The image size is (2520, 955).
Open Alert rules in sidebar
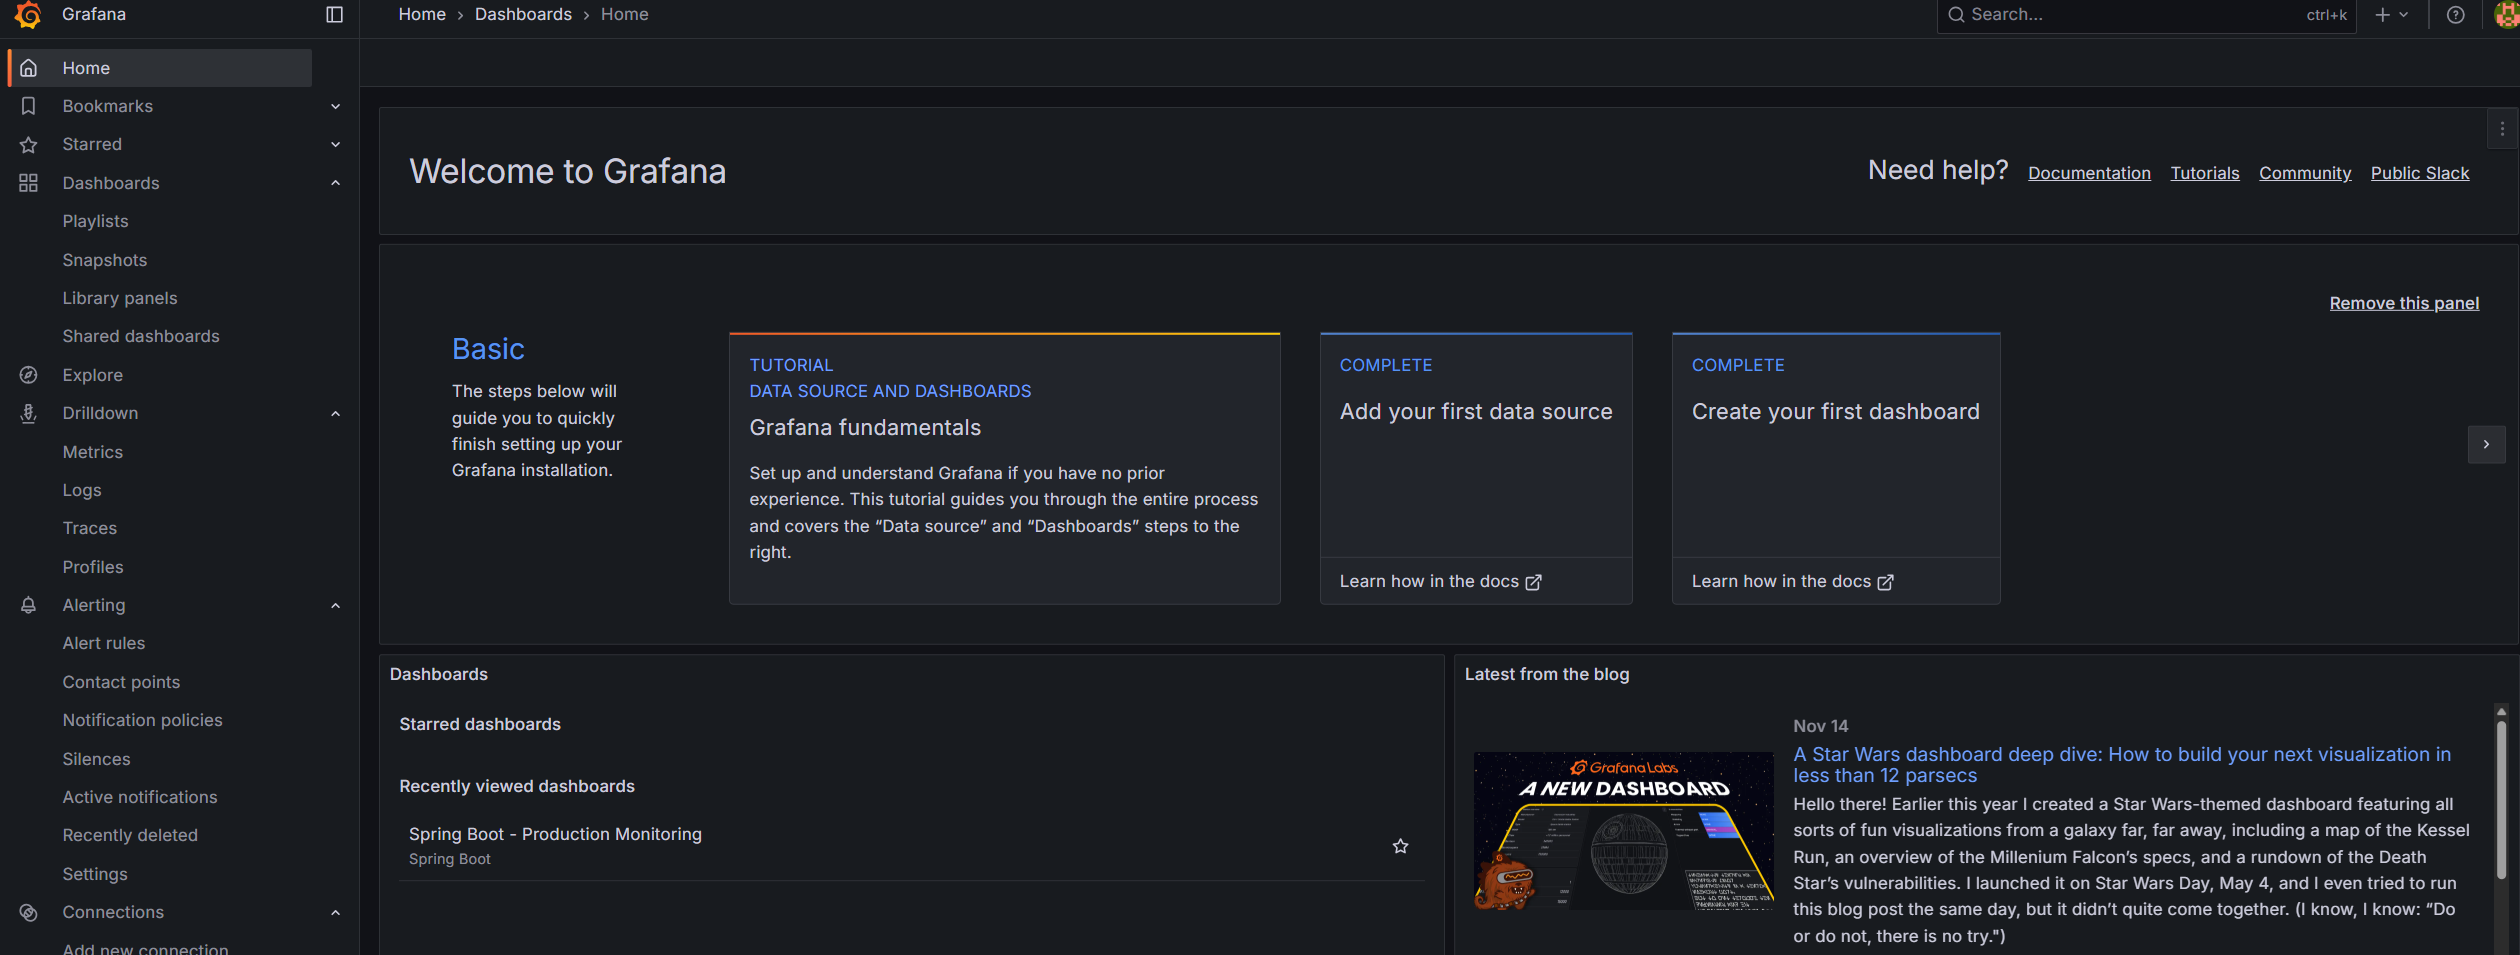[x=104, y=643]
